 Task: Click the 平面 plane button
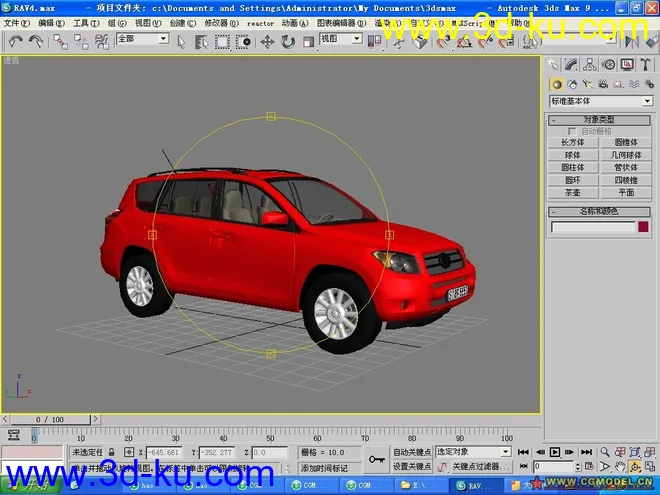(626, 193)
